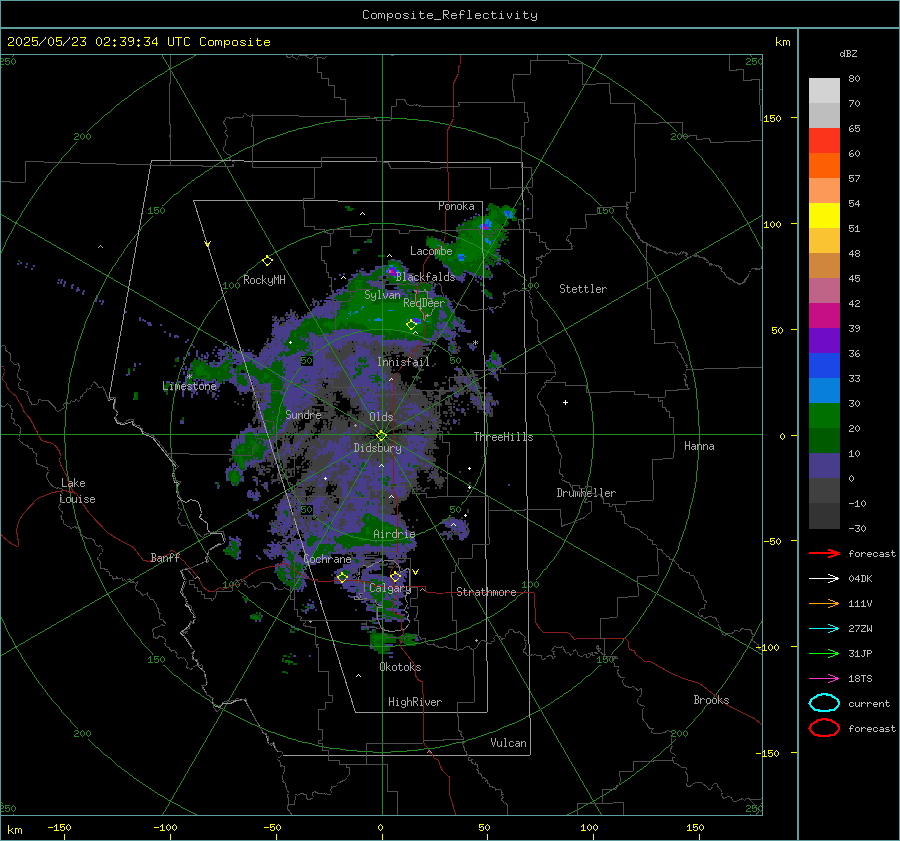This screenshot has height=841, width=900.
Task: Click the Stettler city label
Action: [583, 289]
